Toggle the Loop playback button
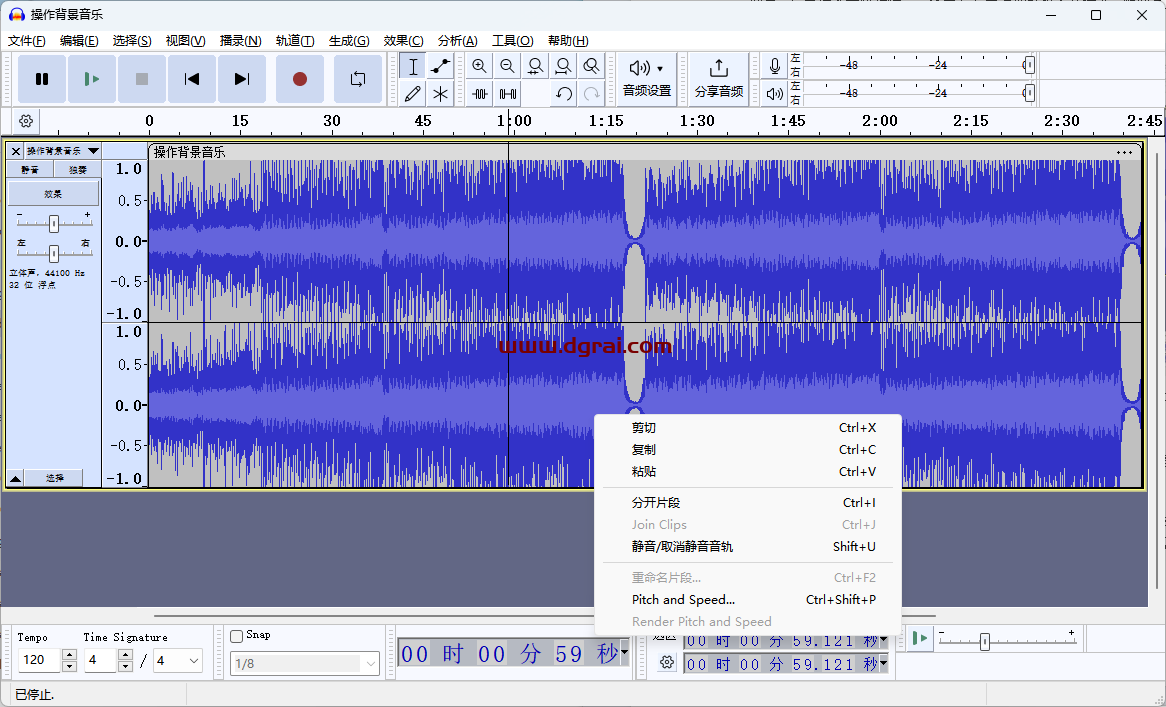The width and height of the screenshot is (1166, 707). click(358, 79)
